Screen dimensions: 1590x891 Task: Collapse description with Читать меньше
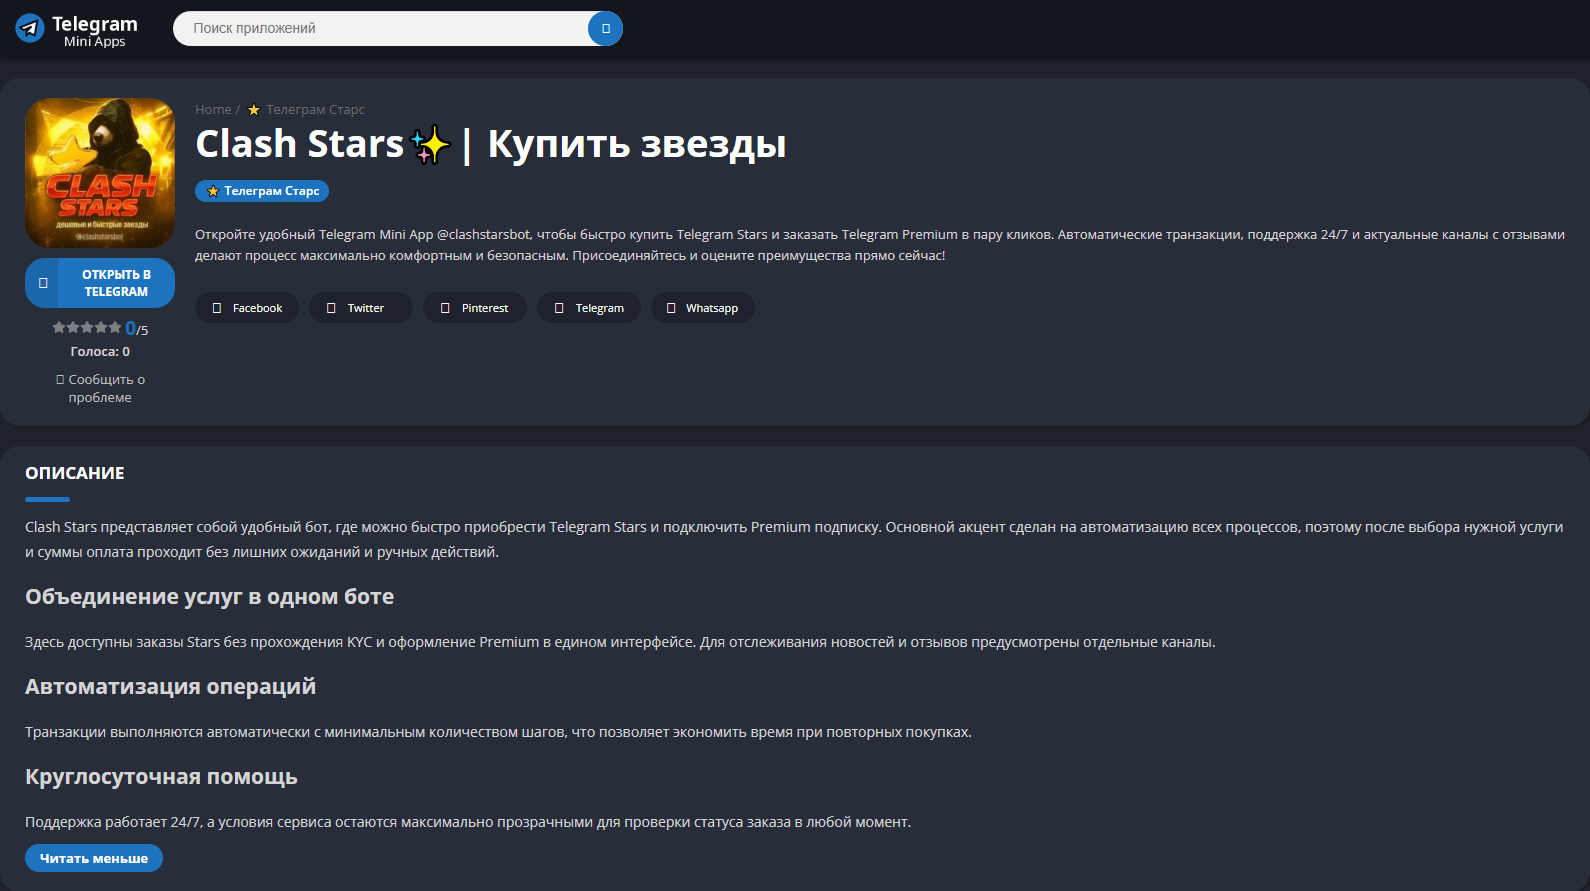[x=94, y=858]
